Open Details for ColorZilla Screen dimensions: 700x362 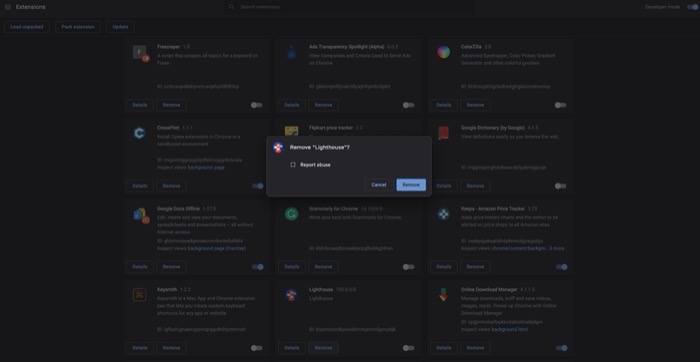pyautogui.click(x=443, y=105)
